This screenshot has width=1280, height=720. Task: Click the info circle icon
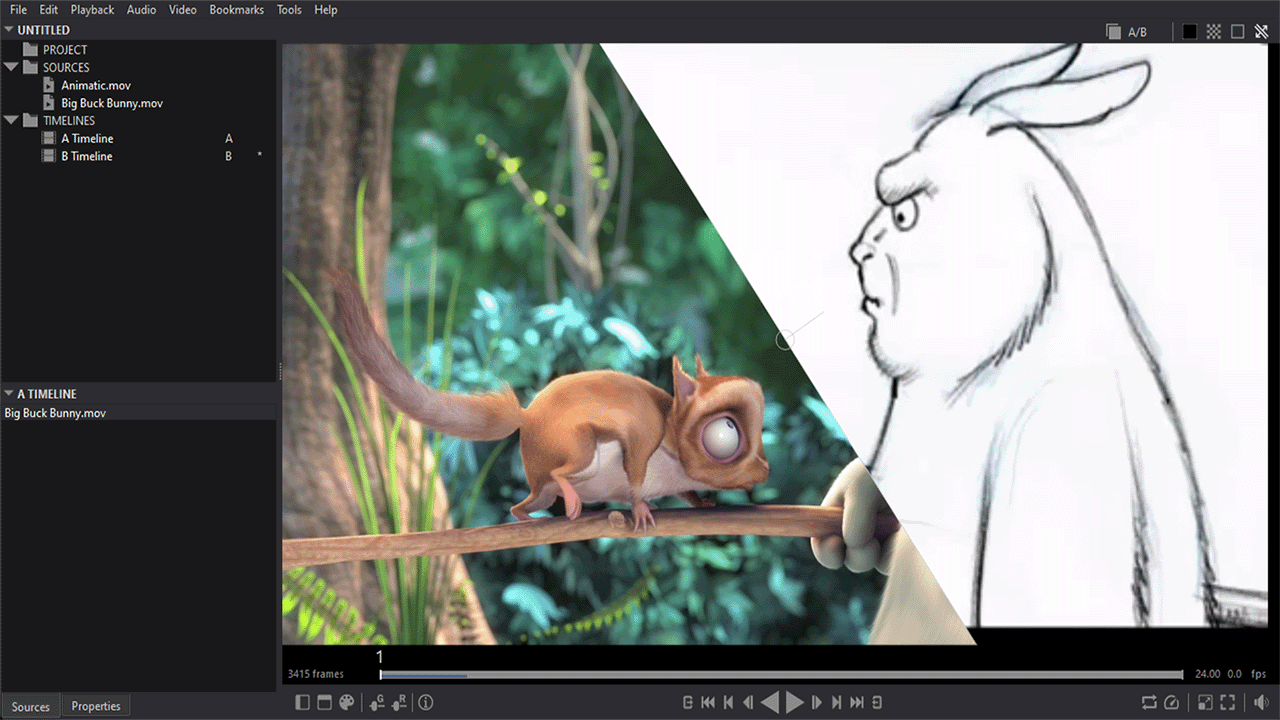click(x=426, y=703)
